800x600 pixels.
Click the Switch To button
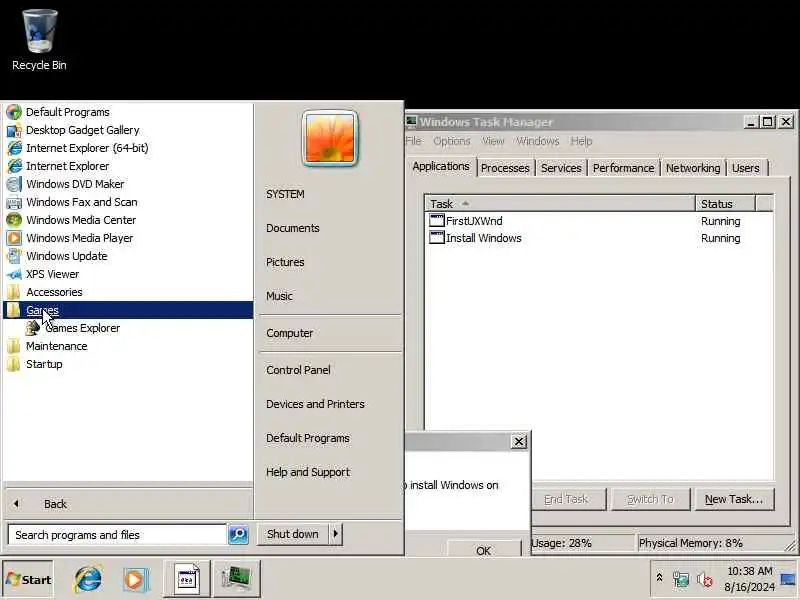pyautogui.click(x=651, y=499)
